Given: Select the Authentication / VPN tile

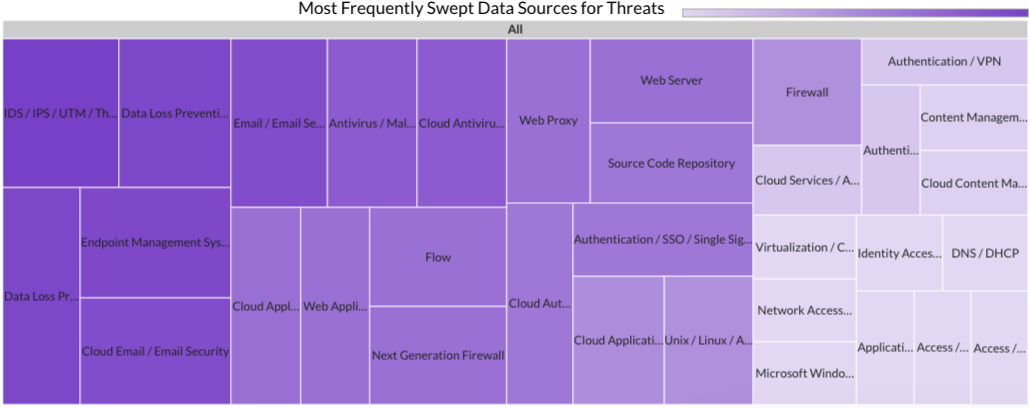Looking at the screenshot, I should tap(944, 62).
